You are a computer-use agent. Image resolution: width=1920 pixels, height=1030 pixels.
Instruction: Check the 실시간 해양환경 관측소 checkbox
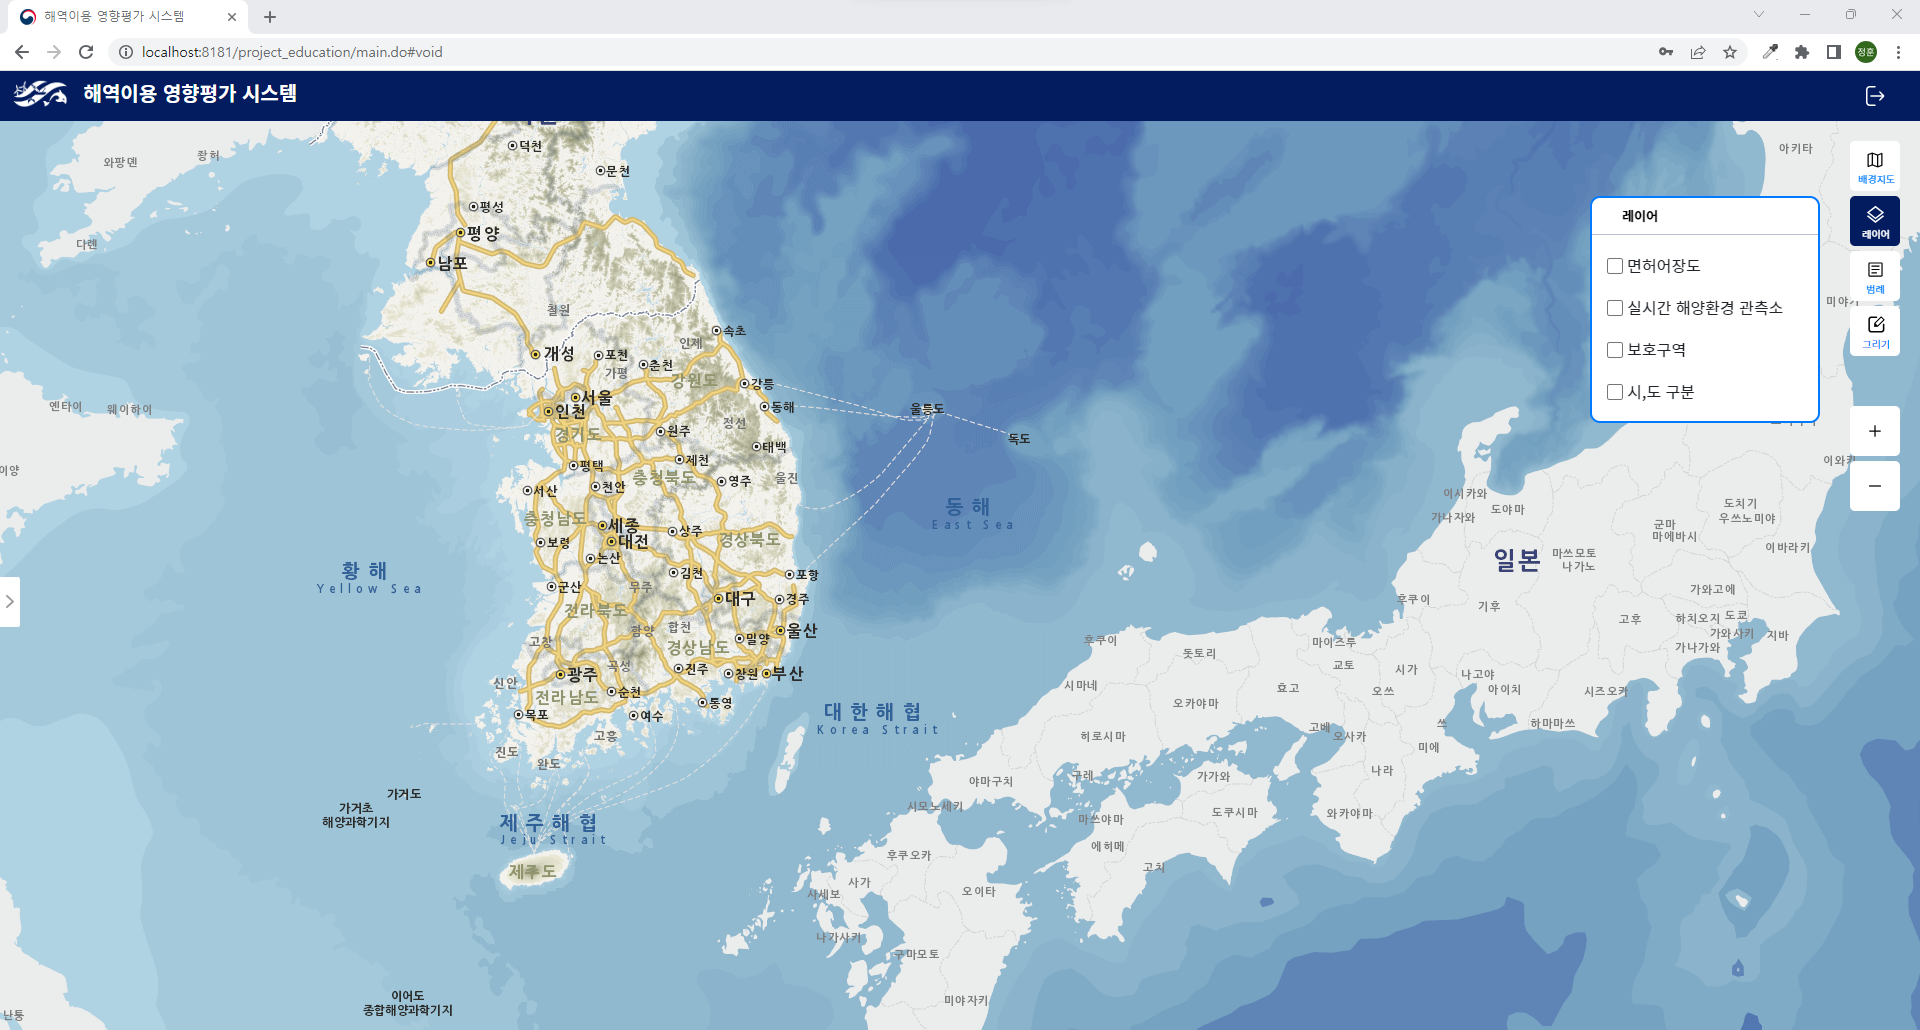(1615, 307)
